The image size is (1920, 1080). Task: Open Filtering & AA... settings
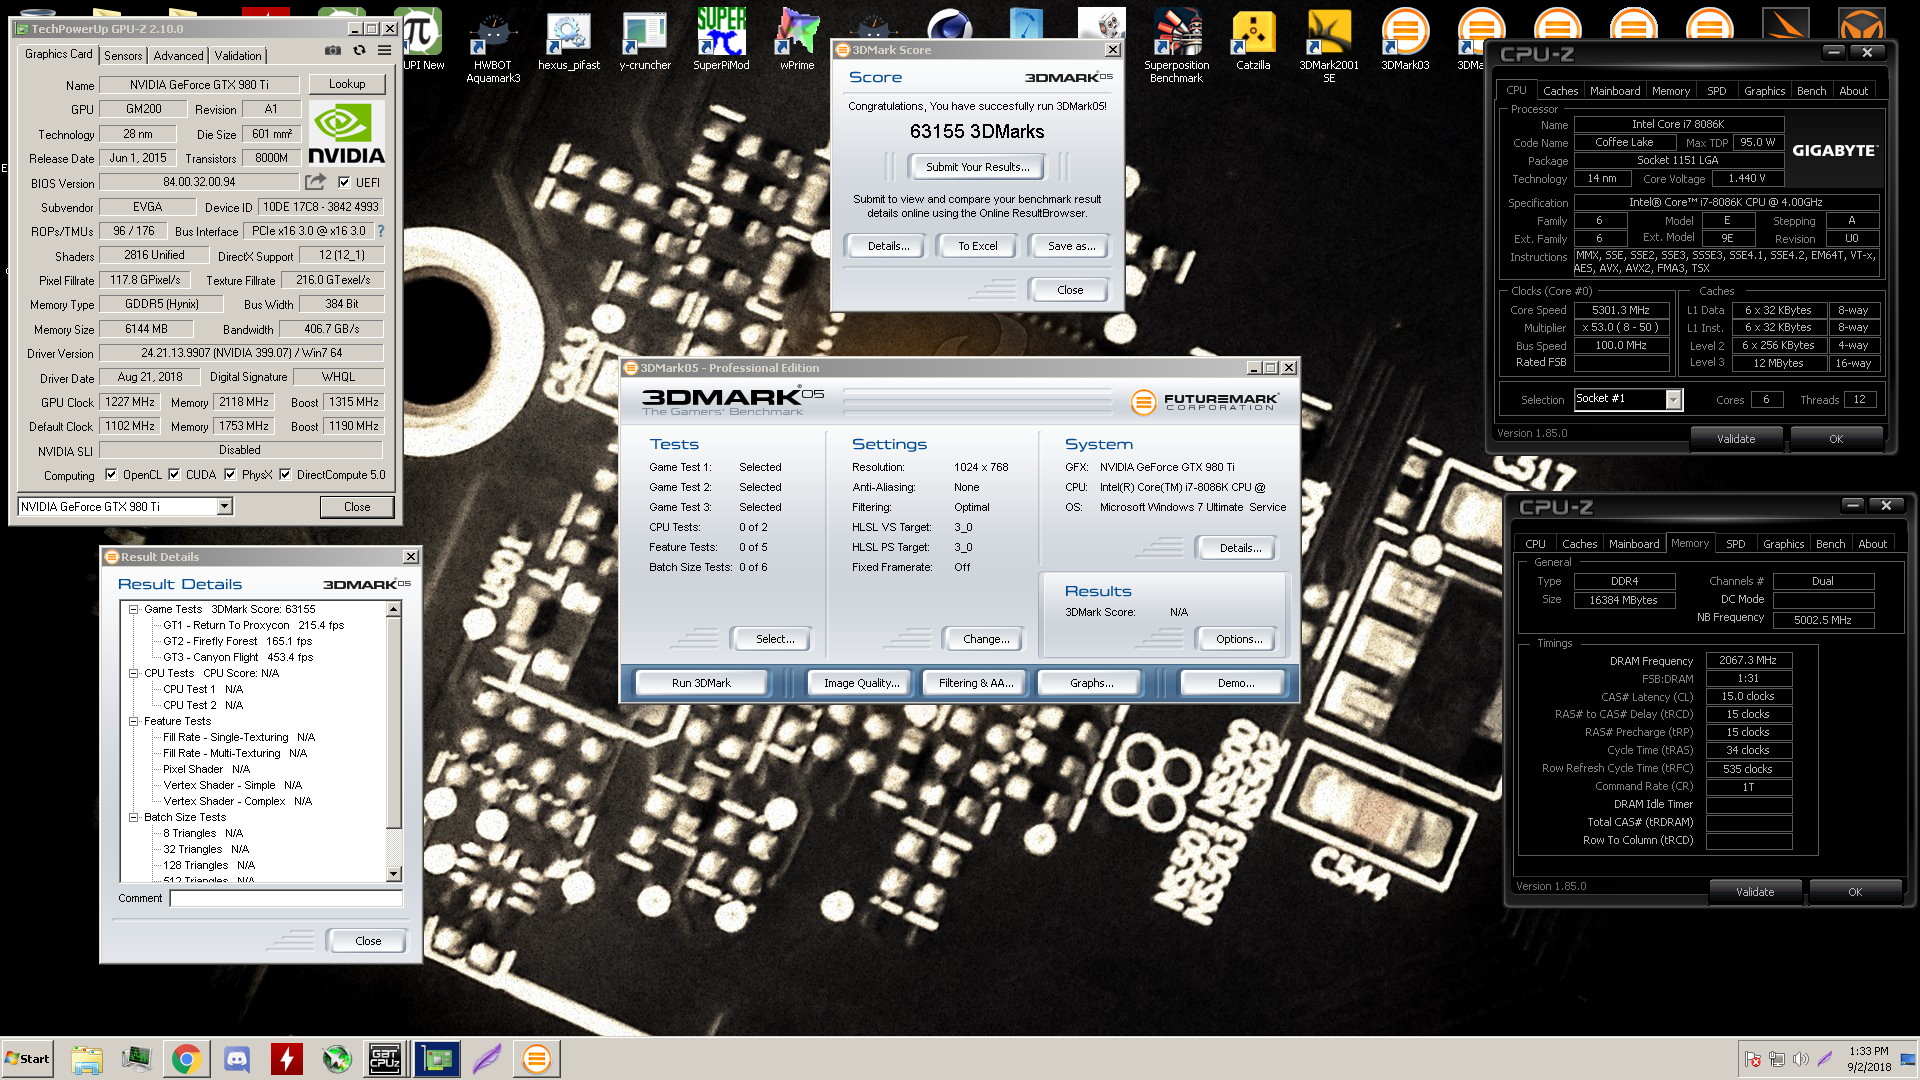pyautogui.click(x=976, y=683)
